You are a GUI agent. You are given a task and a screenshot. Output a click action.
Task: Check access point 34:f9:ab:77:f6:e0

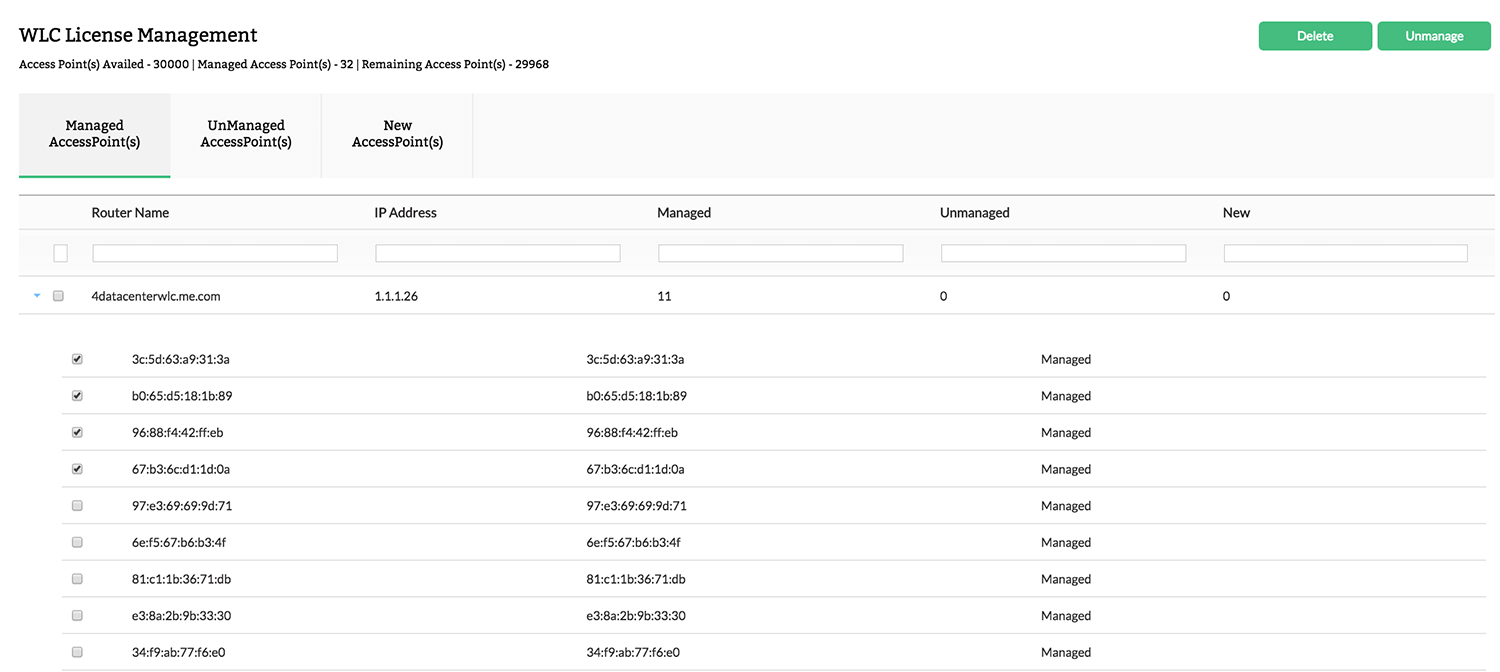[x=77, y=651]
